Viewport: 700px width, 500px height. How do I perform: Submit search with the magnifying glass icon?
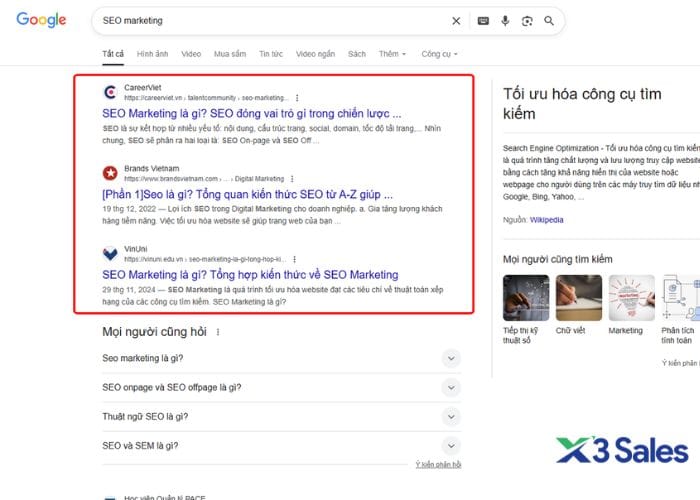coord(549,21)
